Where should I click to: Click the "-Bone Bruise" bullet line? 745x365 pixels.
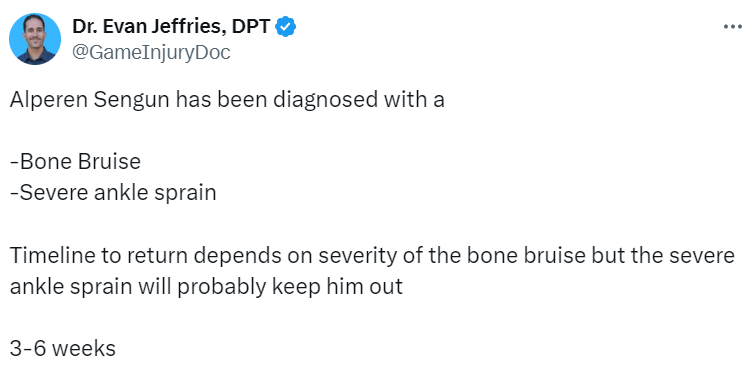click(75, 162)
